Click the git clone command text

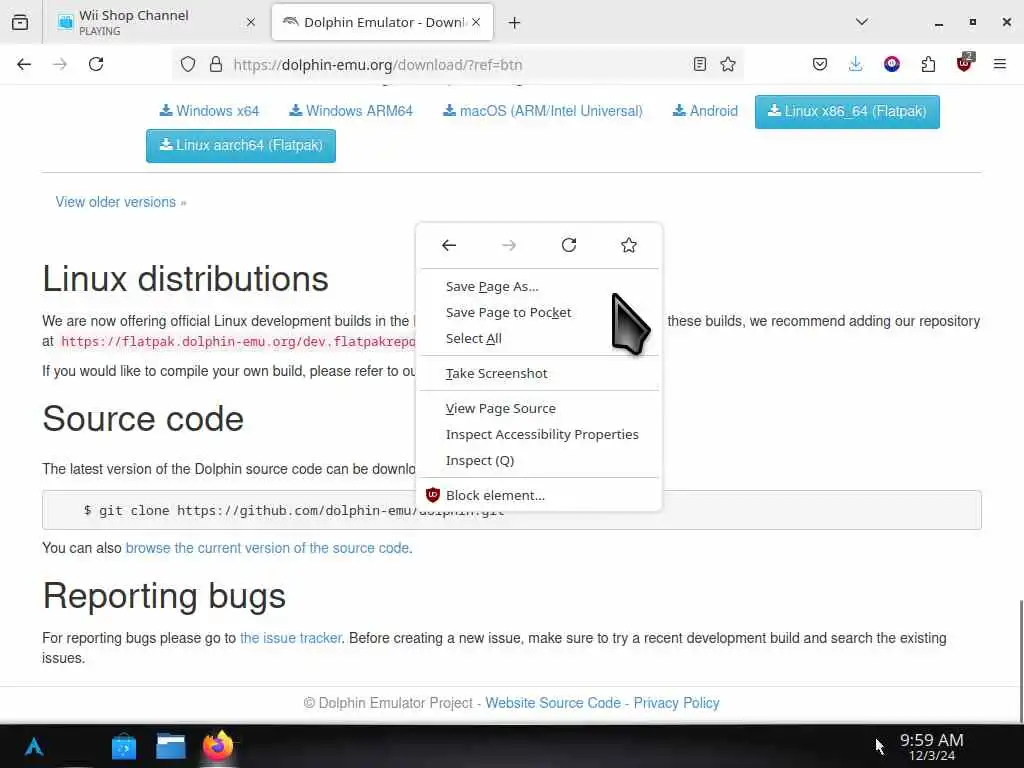tap(294, 511)
